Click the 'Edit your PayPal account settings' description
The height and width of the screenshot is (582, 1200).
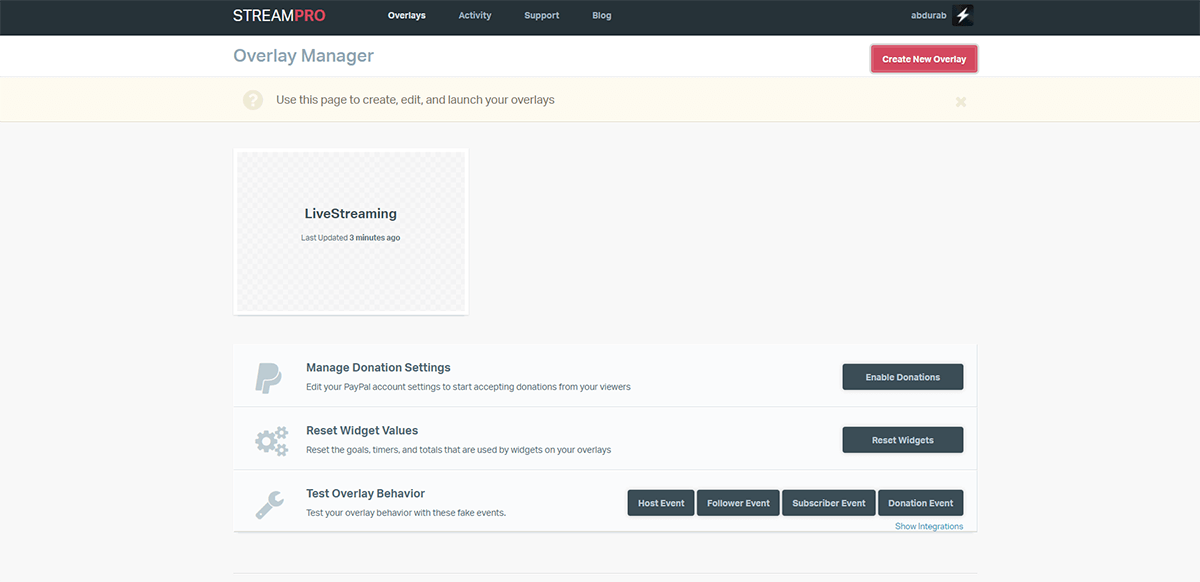[x=468, y=387]
